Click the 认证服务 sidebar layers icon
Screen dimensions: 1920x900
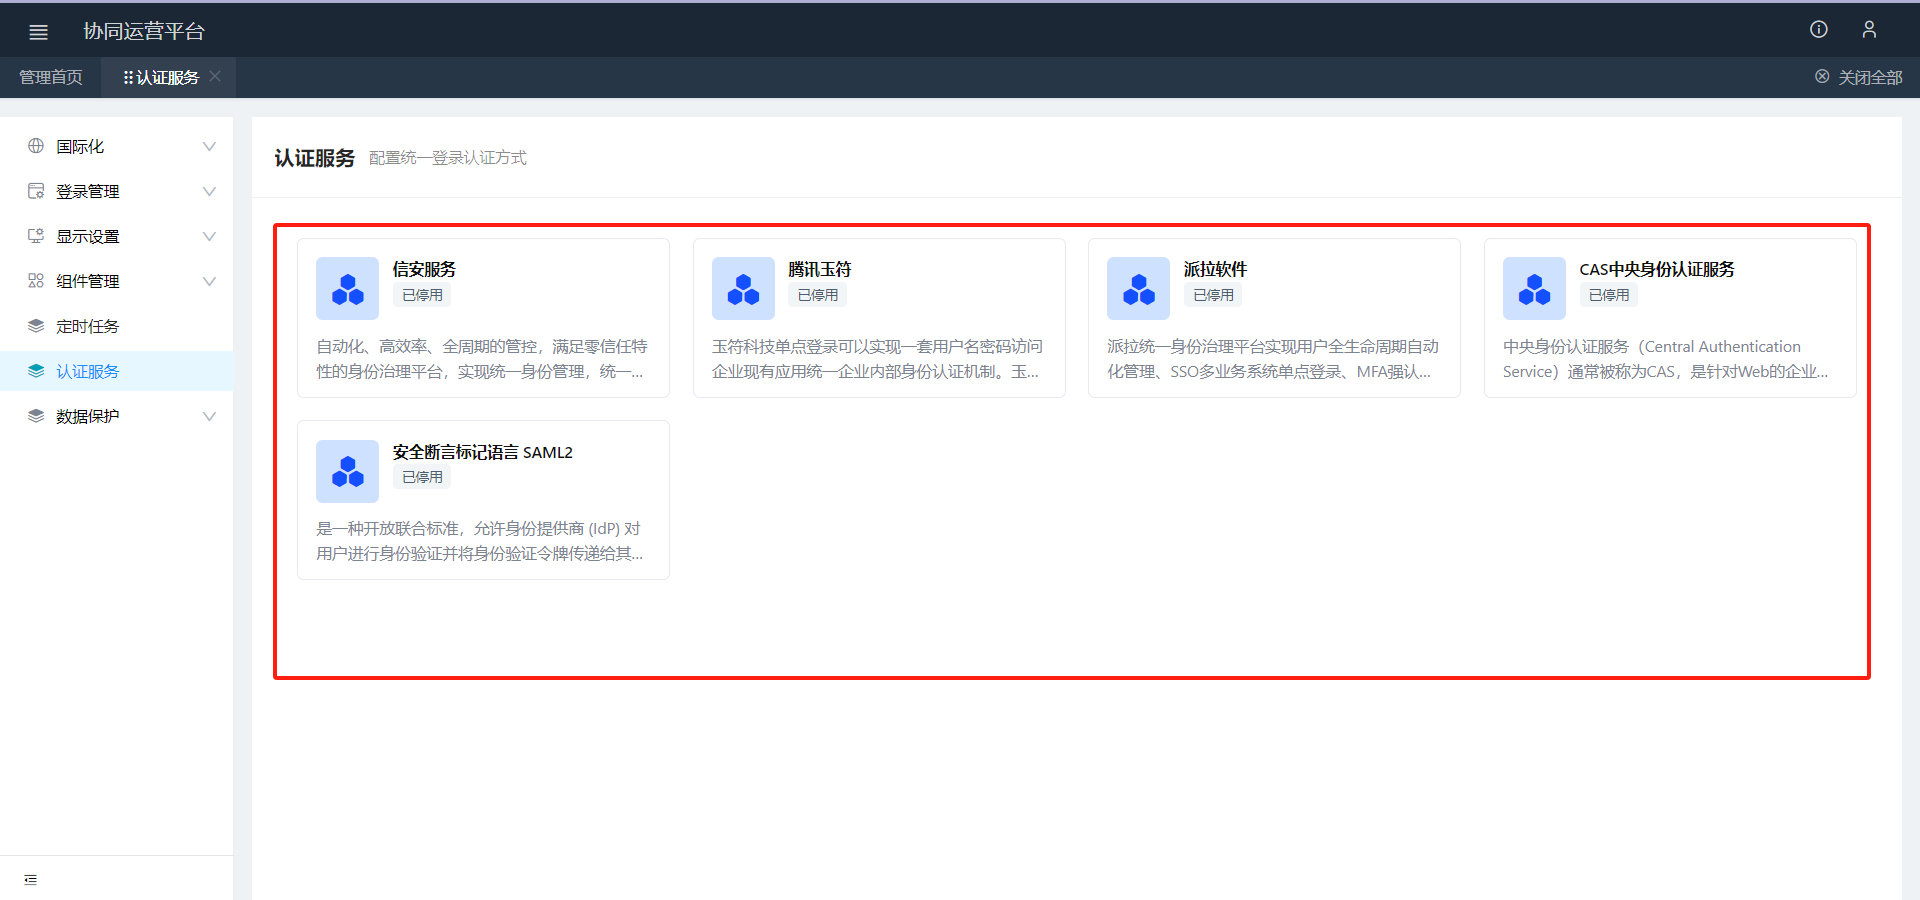tap(36, 371)
